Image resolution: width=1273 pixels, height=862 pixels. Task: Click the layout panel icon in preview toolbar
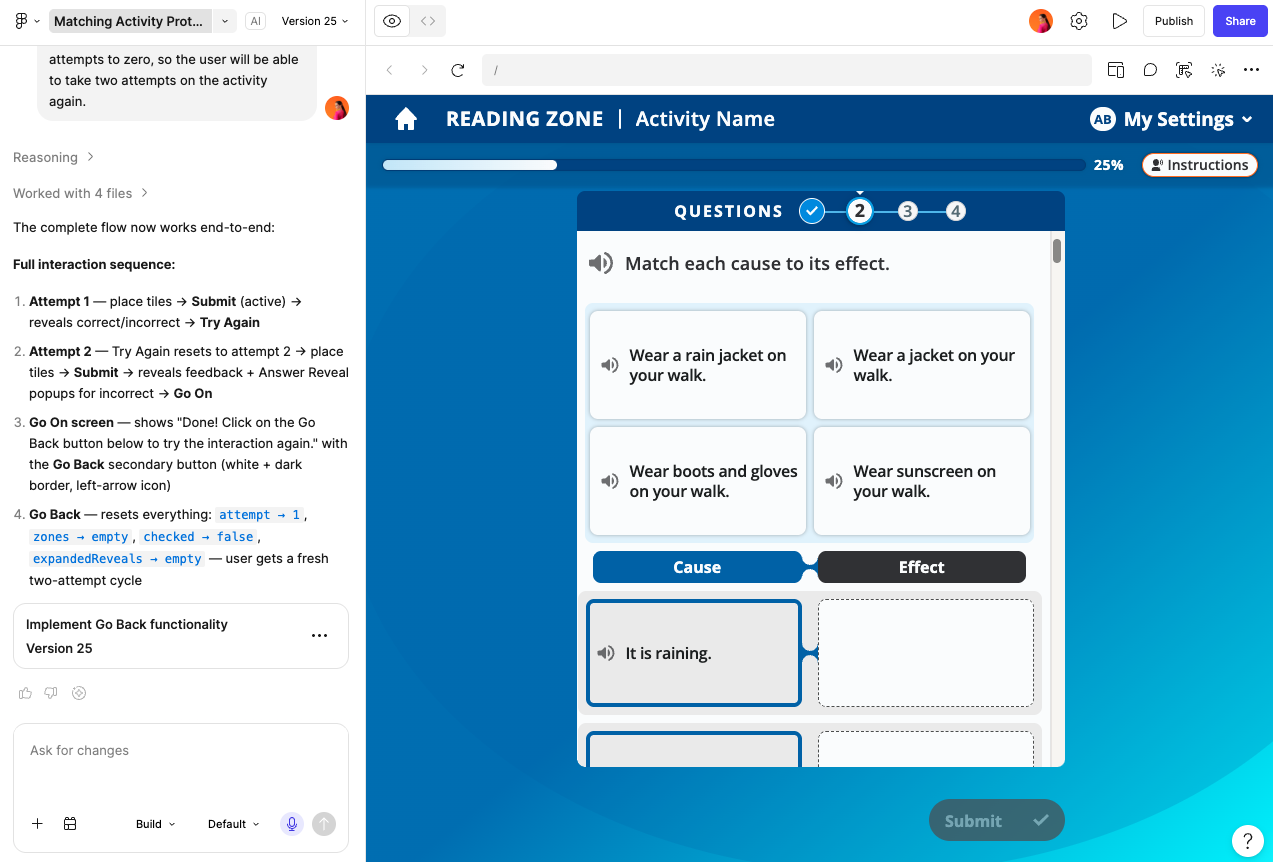click(x=1116, y=70)
